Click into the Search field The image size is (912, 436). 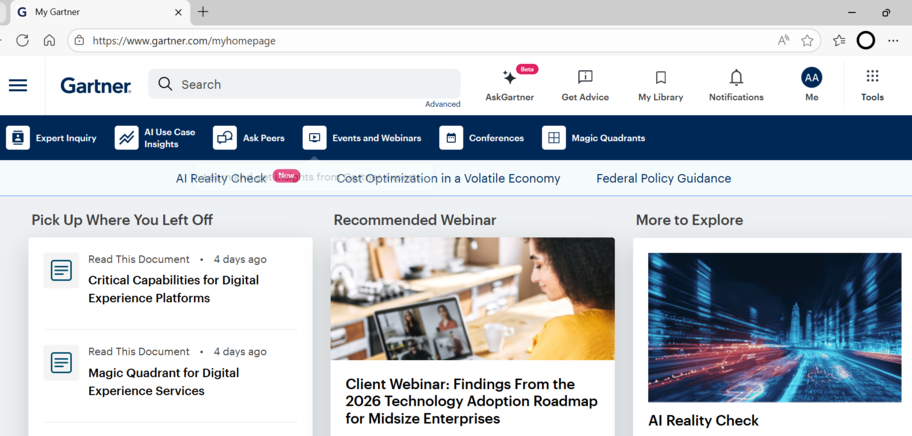[x=304, y=84]
